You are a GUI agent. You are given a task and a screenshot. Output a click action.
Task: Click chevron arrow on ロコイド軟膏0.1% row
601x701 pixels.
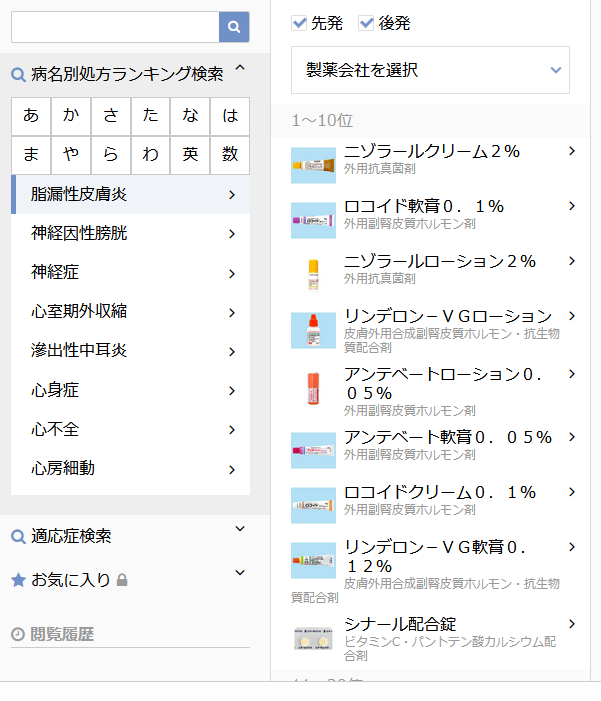[572, 206]
